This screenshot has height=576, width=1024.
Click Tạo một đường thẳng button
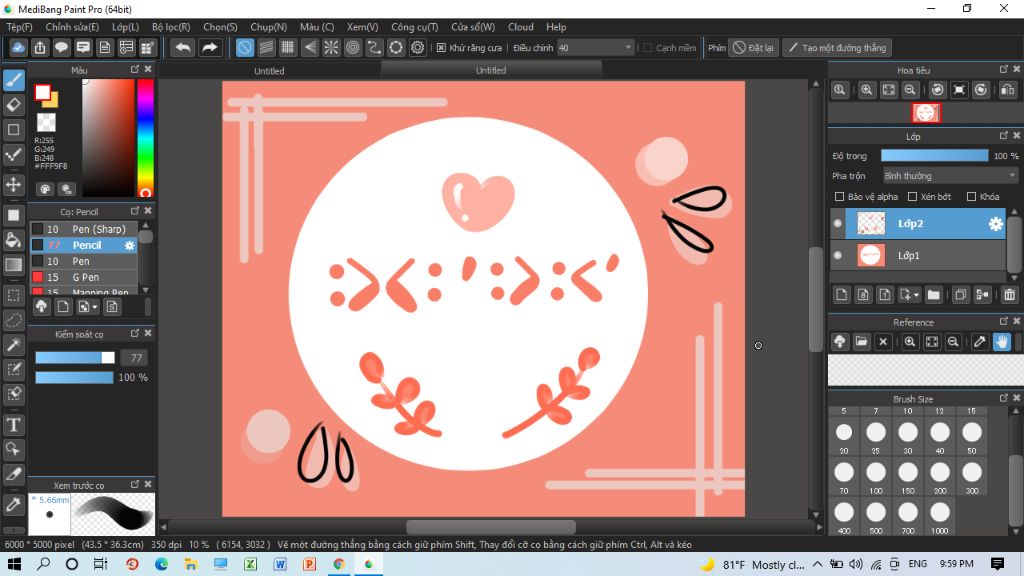click(837, 48)
